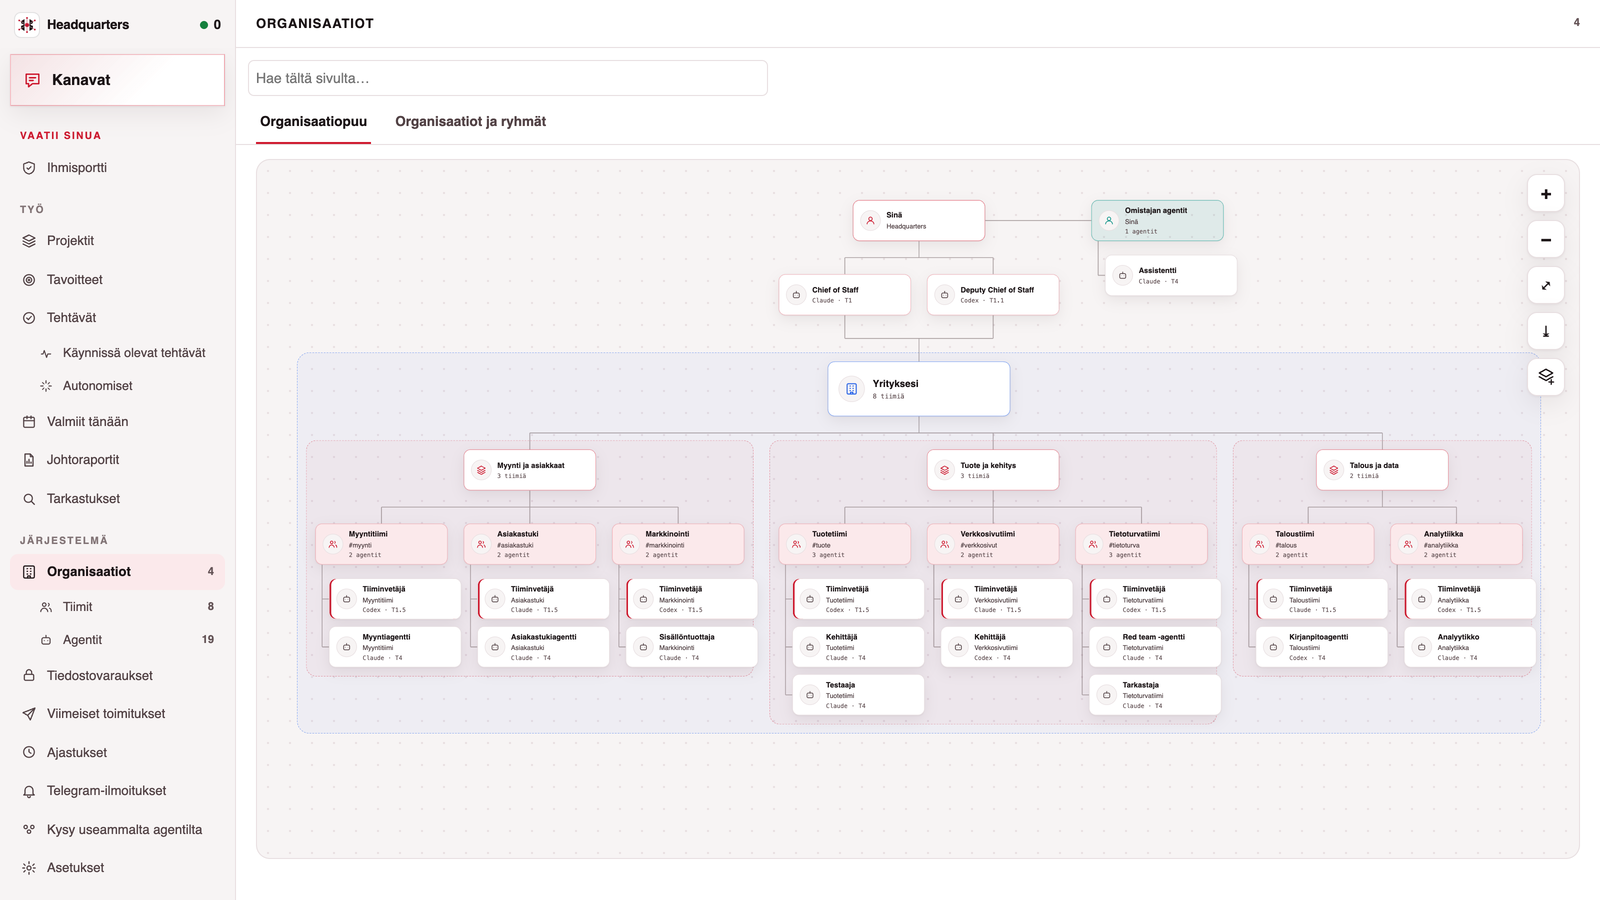Click the Headquarters logo icon

tap(27, 24)
